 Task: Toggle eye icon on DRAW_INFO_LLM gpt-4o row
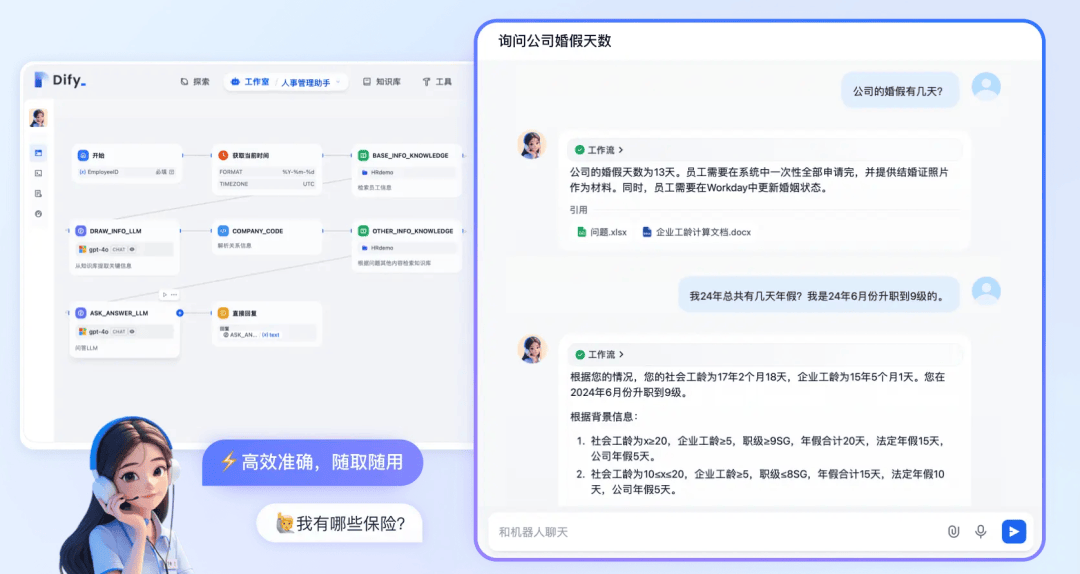click(x=132, y=249)
